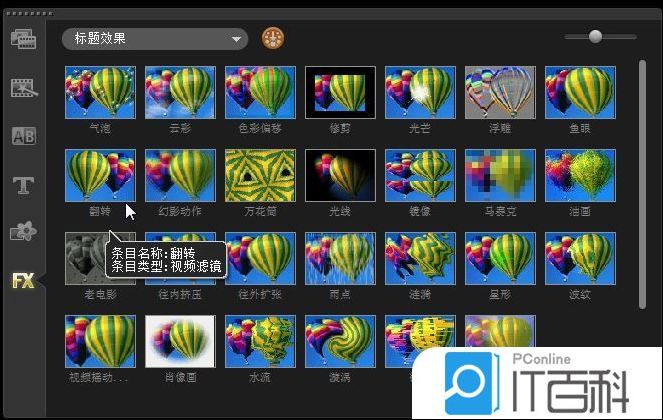
Task: Select the 气泡 filter thumbnail
Action: tap(100, 92)
